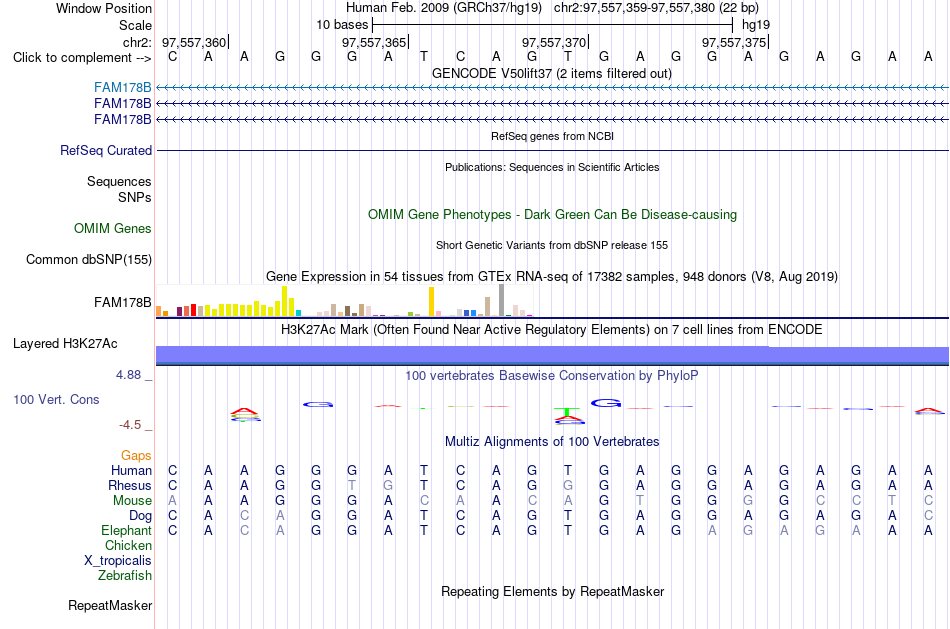
Task: Select the 'Dog' species label
Action: [140, 516]
